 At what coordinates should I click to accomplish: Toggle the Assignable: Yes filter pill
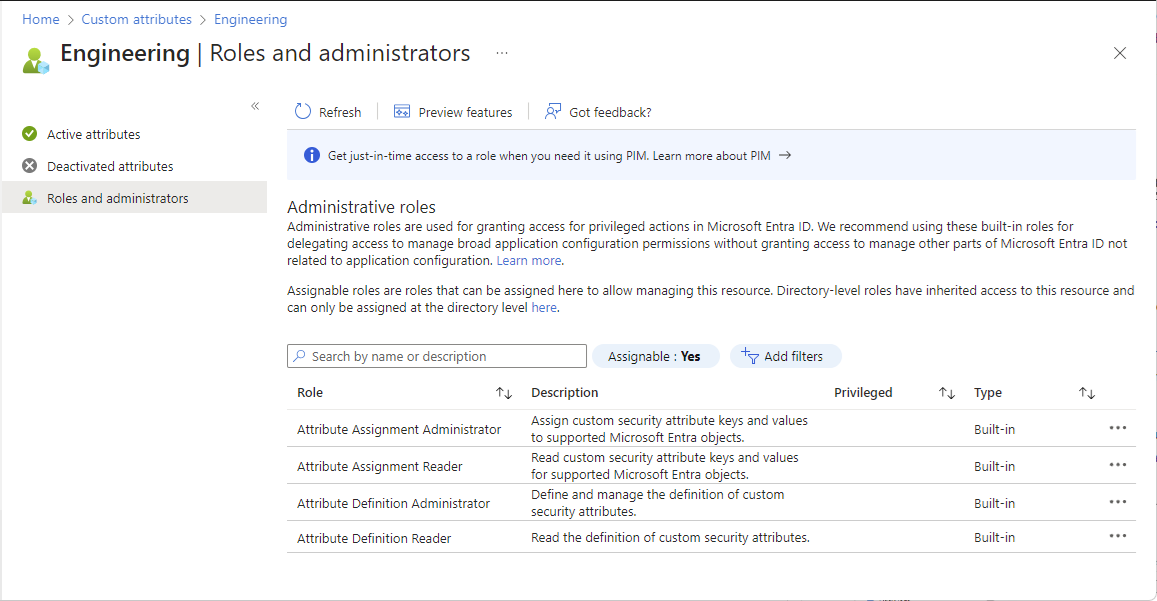tap(656, 356)
